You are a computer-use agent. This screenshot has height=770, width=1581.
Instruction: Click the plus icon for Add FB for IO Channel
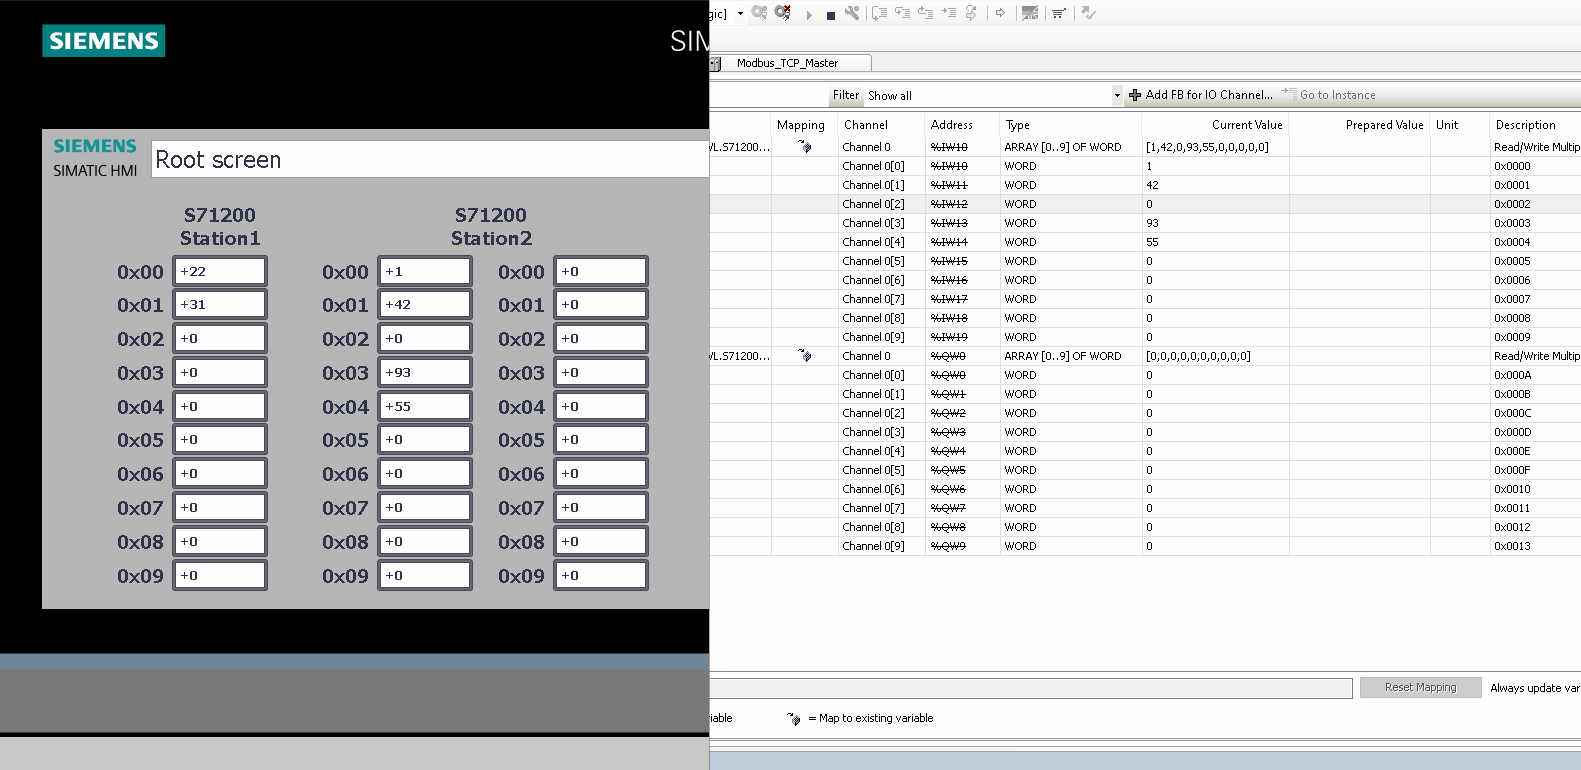[x=1135, y=95]
